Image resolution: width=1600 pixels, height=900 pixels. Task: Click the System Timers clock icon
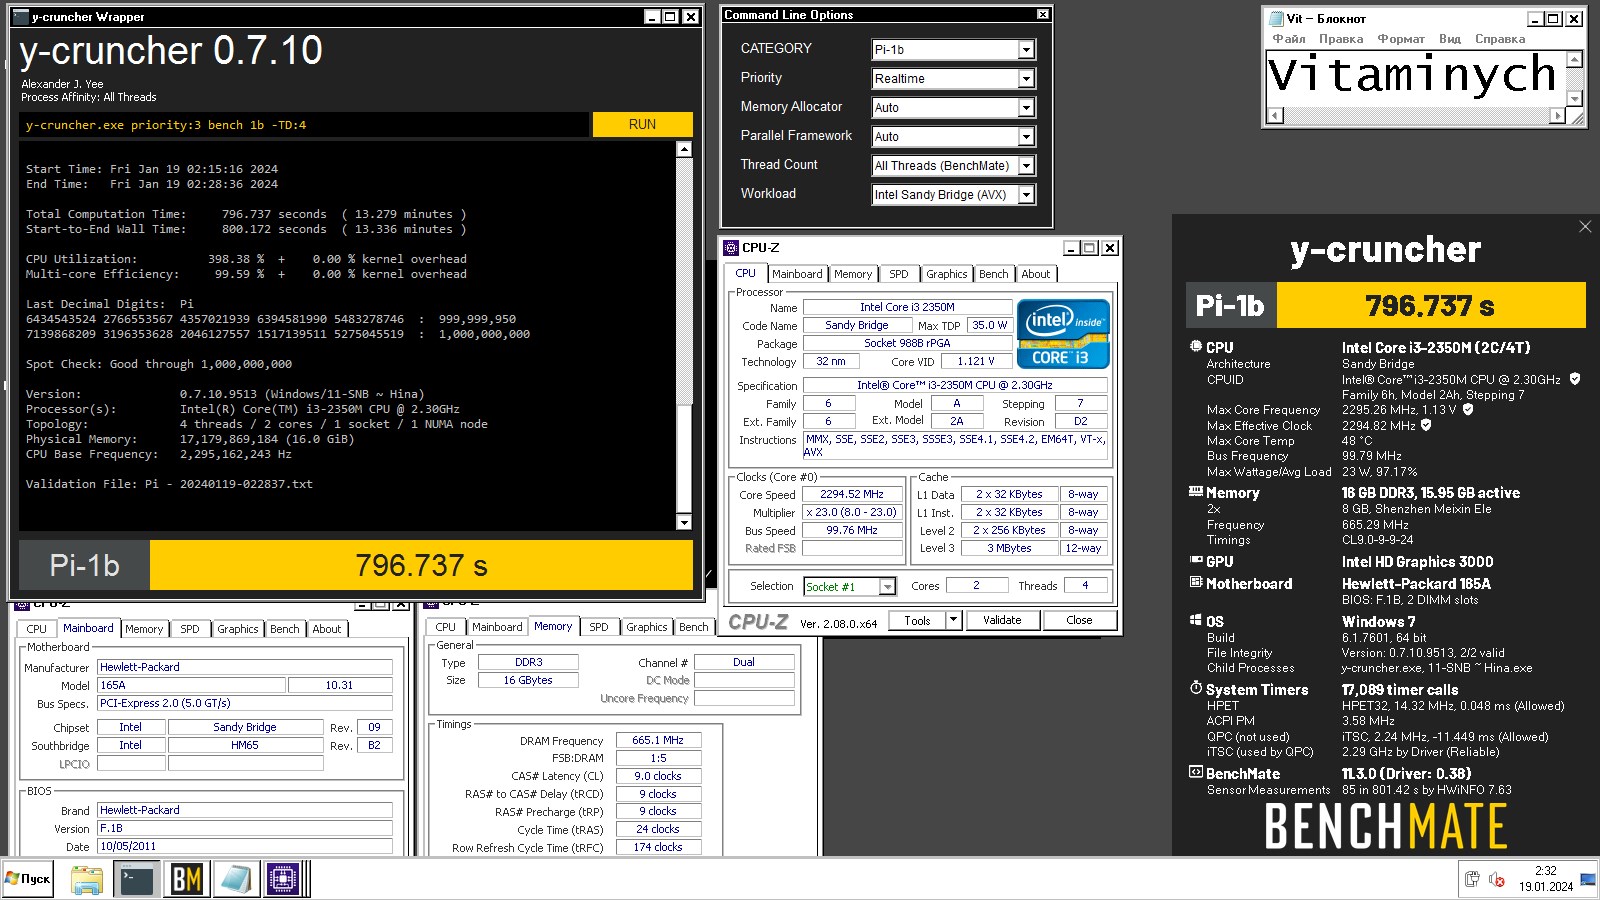(1195, 689)
